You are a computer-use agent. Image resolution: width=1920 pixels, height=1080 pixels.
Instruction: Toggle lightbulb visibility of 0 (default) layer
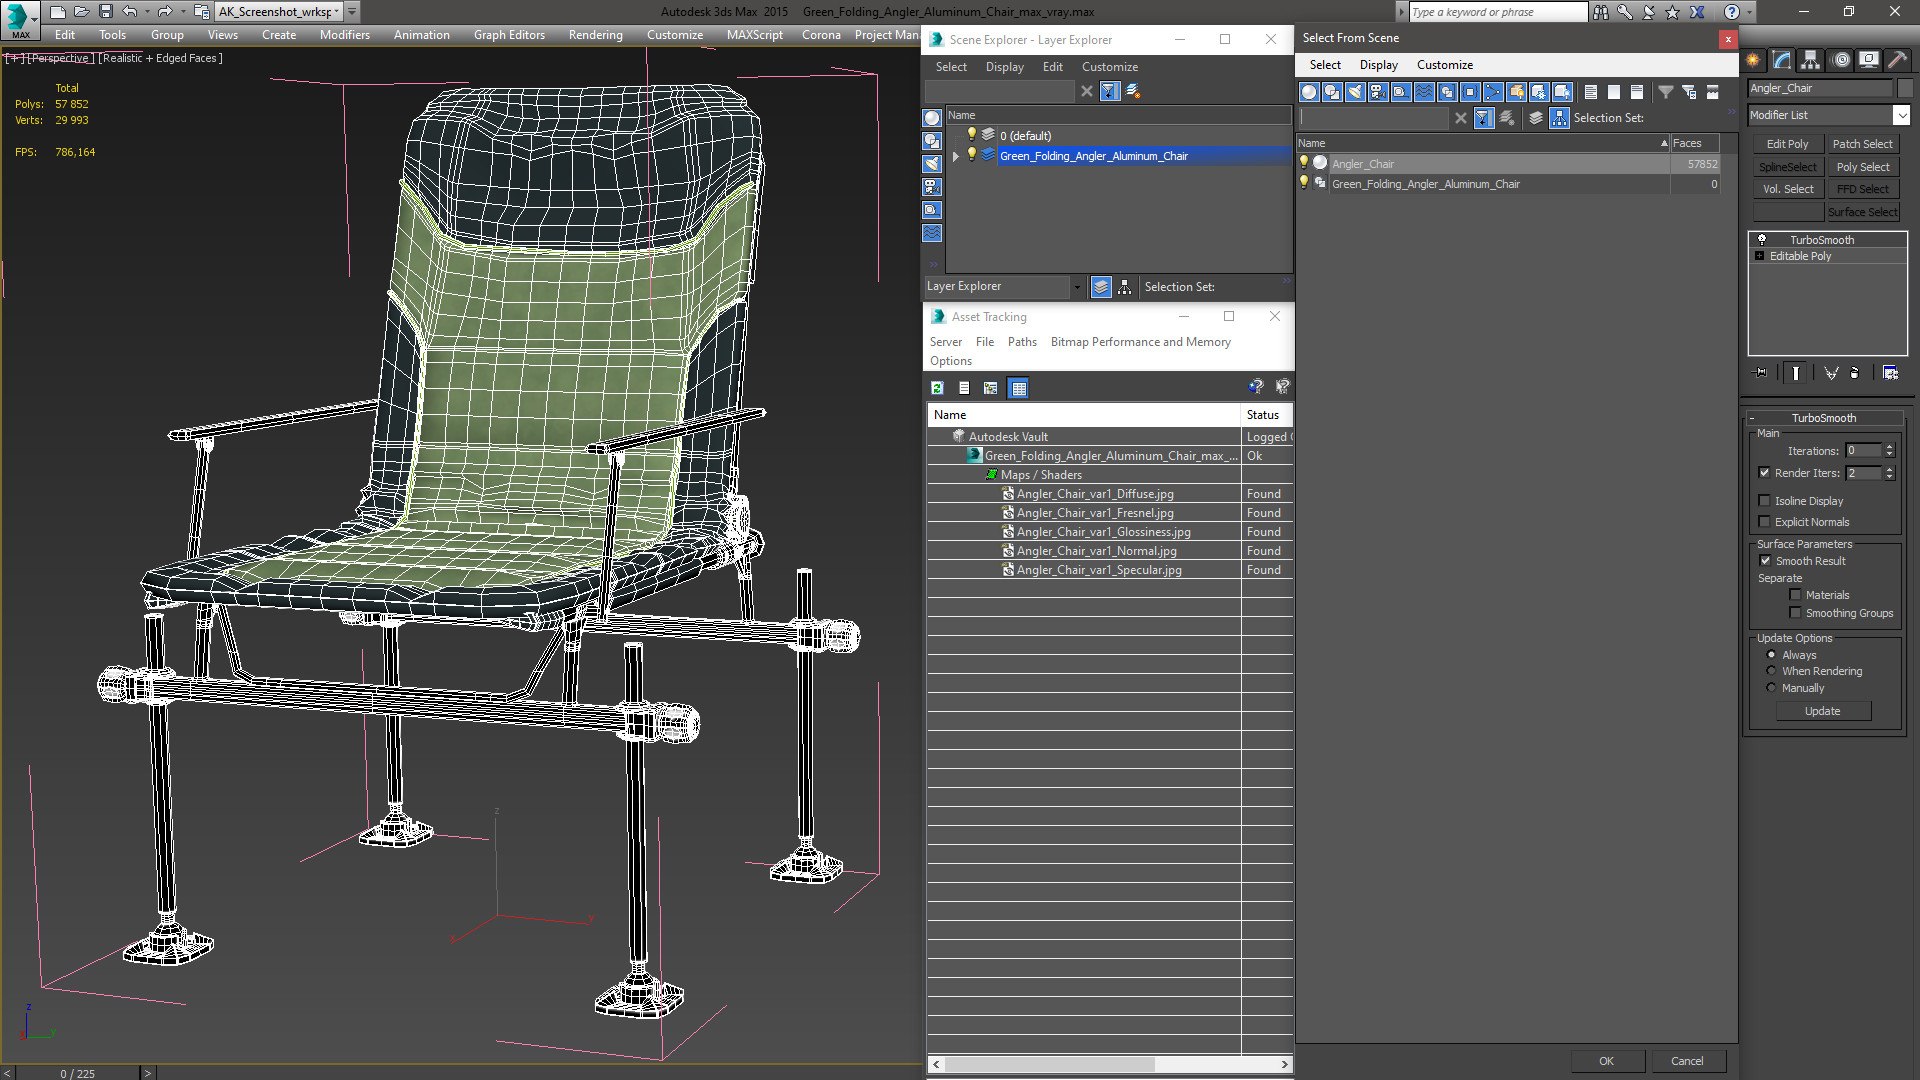click(x=971, y=135)
